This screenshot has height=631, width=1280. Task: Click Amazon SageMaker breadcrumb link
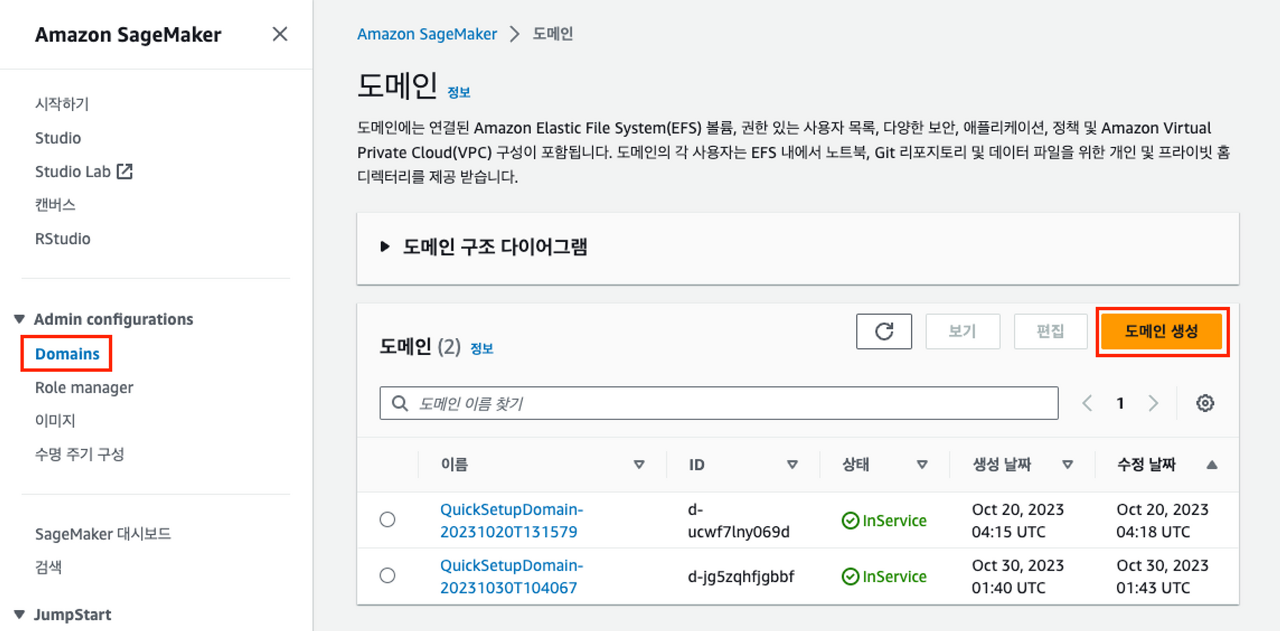tap(427, 34)
